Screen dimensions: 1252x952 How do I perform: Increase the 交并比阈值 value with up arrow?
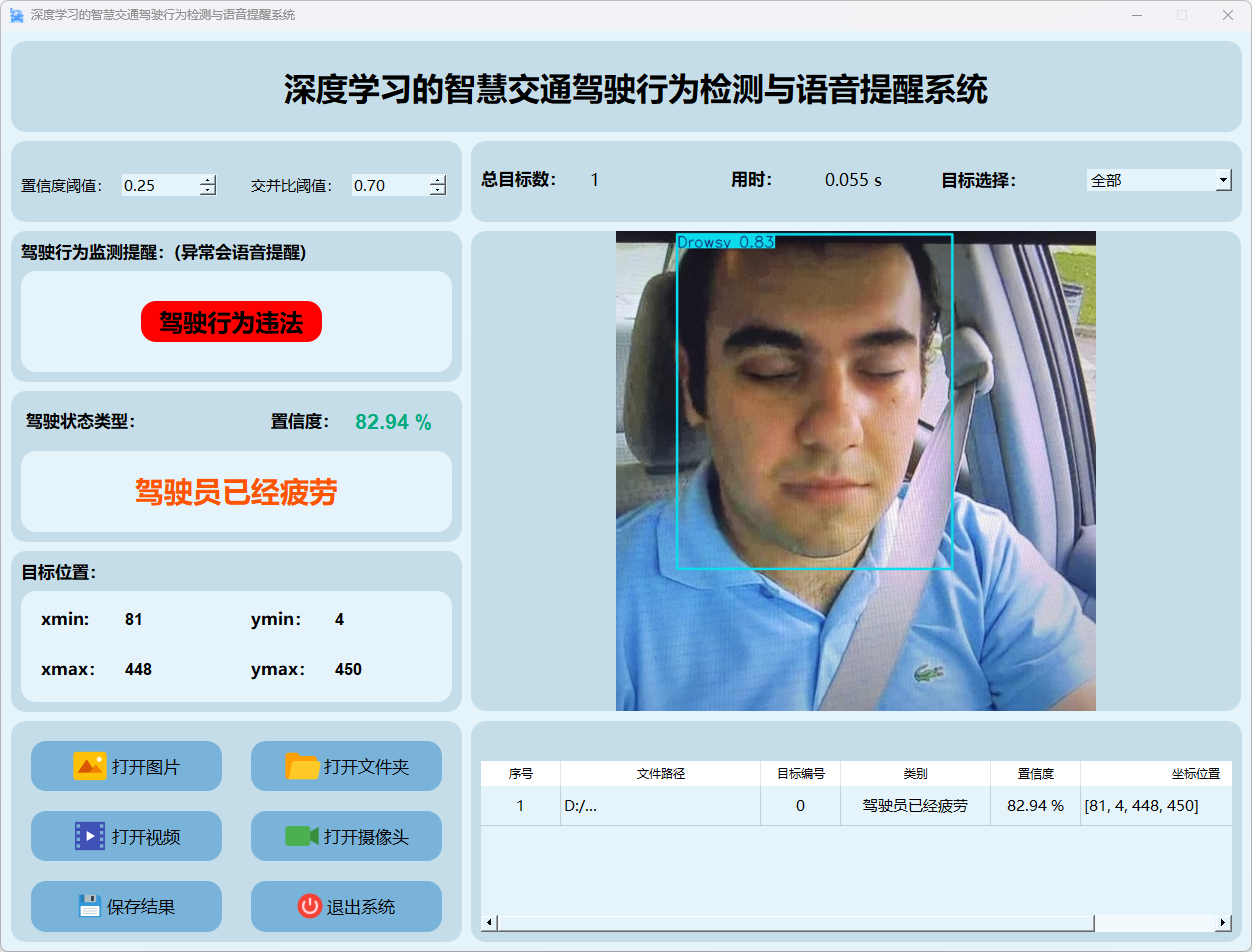tap(437, 180)
